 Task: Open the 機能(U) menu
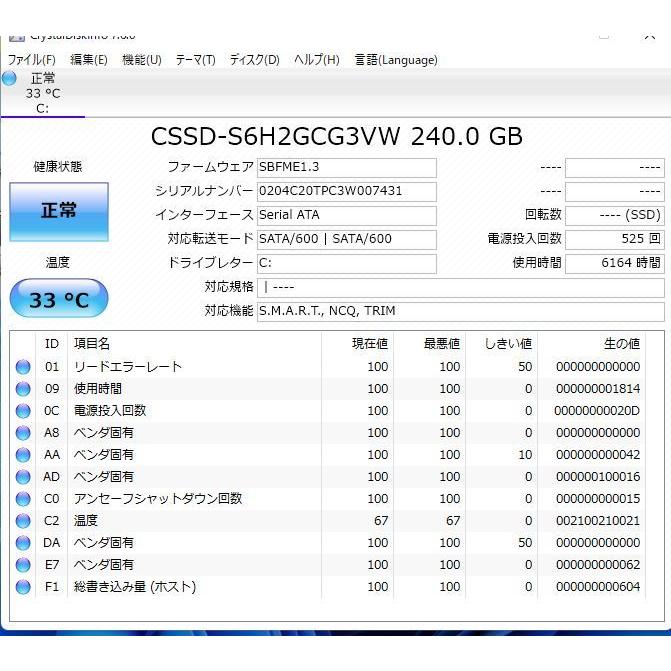tap(142, 59)
